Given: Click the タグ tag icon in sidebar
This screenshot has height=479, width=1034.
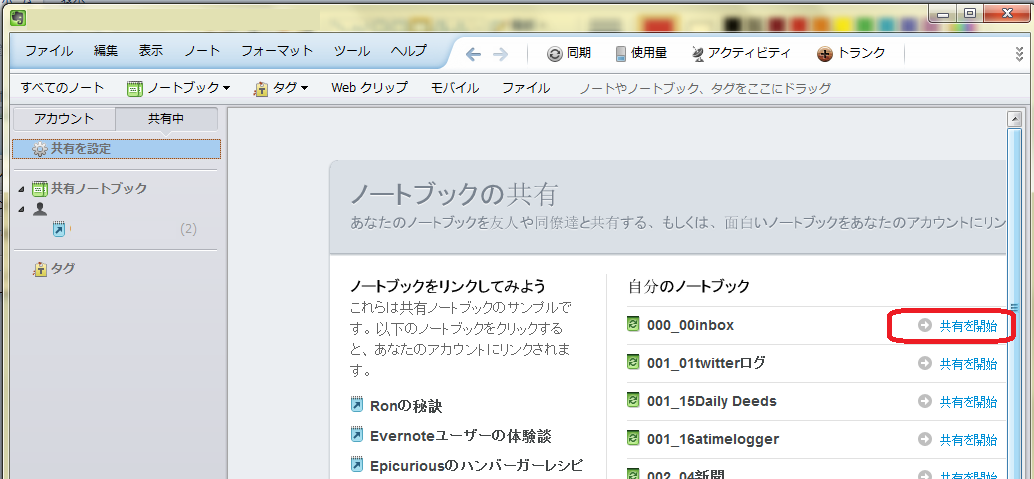Looking at the screenshot, I should tap(40, 269).
